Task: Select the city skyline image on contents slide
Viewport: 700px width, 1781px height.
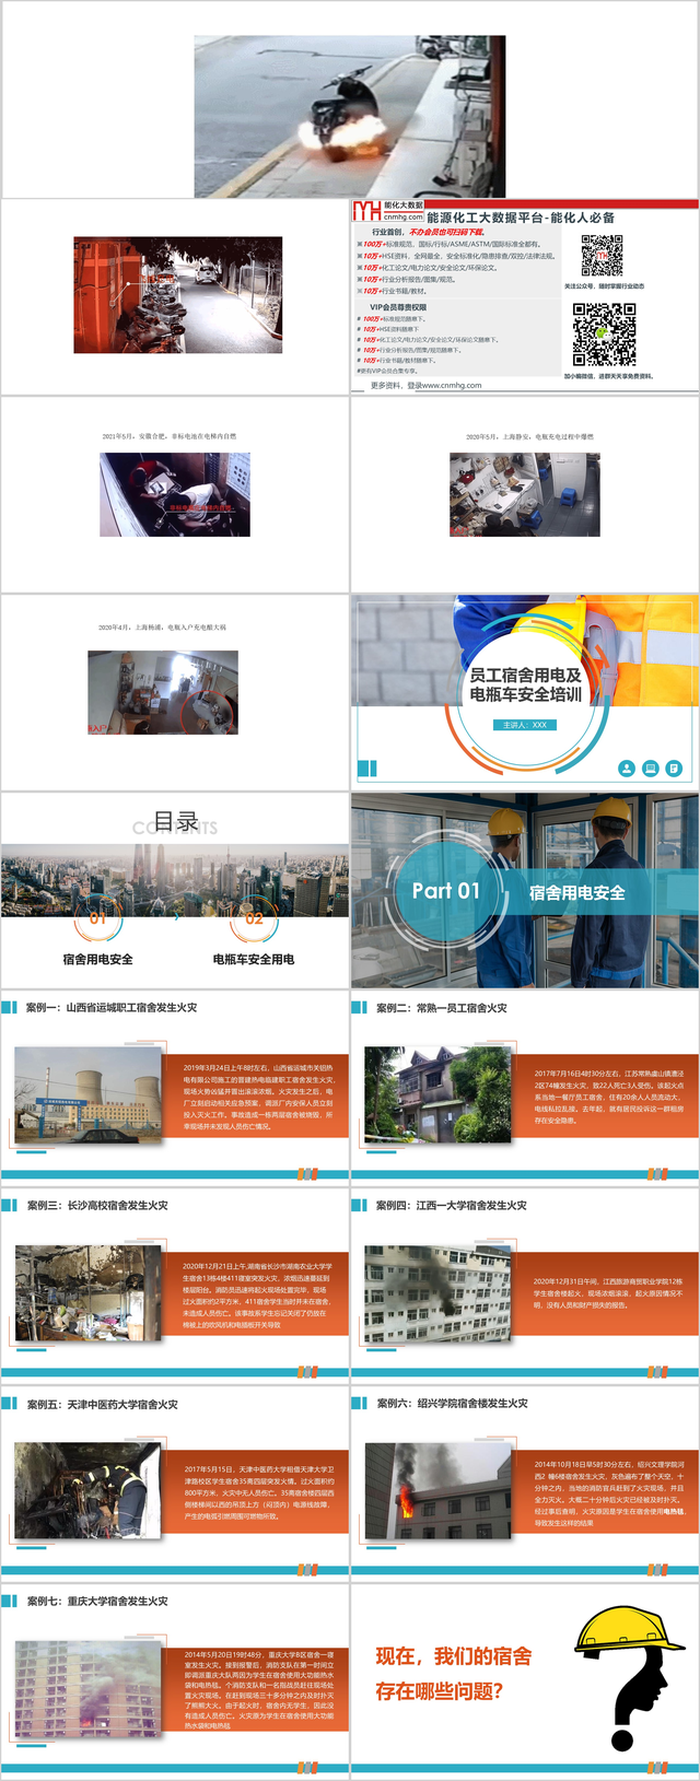Action: (x=175, y=880)
